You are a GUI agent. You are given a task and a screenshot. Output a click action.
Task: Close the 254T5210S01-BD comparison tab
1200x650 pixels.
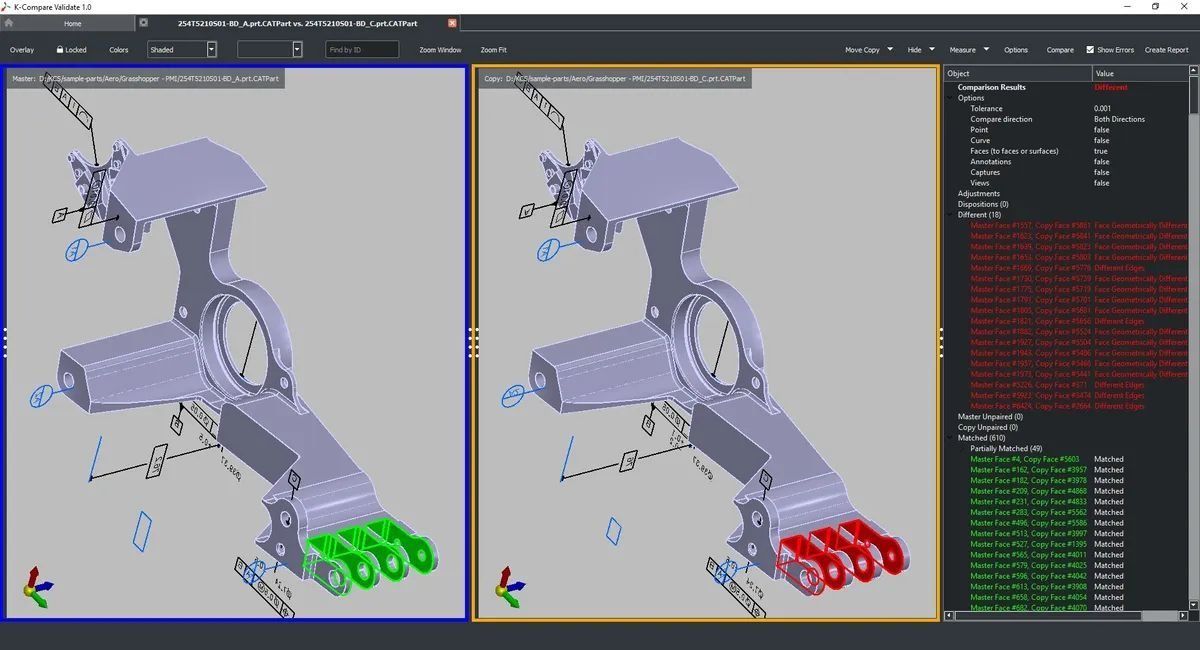(452, 22)
